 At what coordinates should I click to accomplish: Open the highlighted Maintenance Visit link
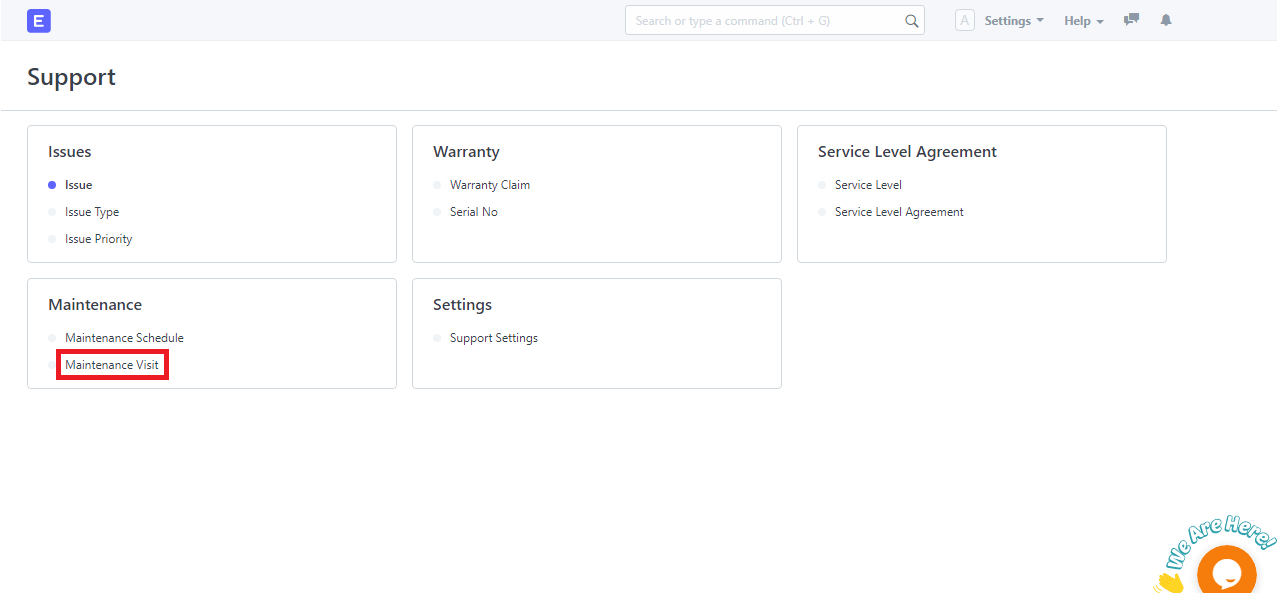coord(112,365)
